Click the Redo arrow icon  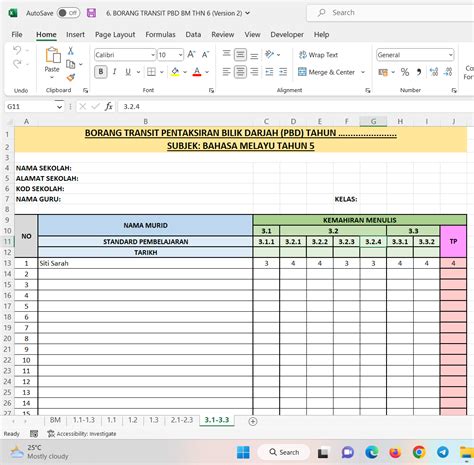coord(17,64)
